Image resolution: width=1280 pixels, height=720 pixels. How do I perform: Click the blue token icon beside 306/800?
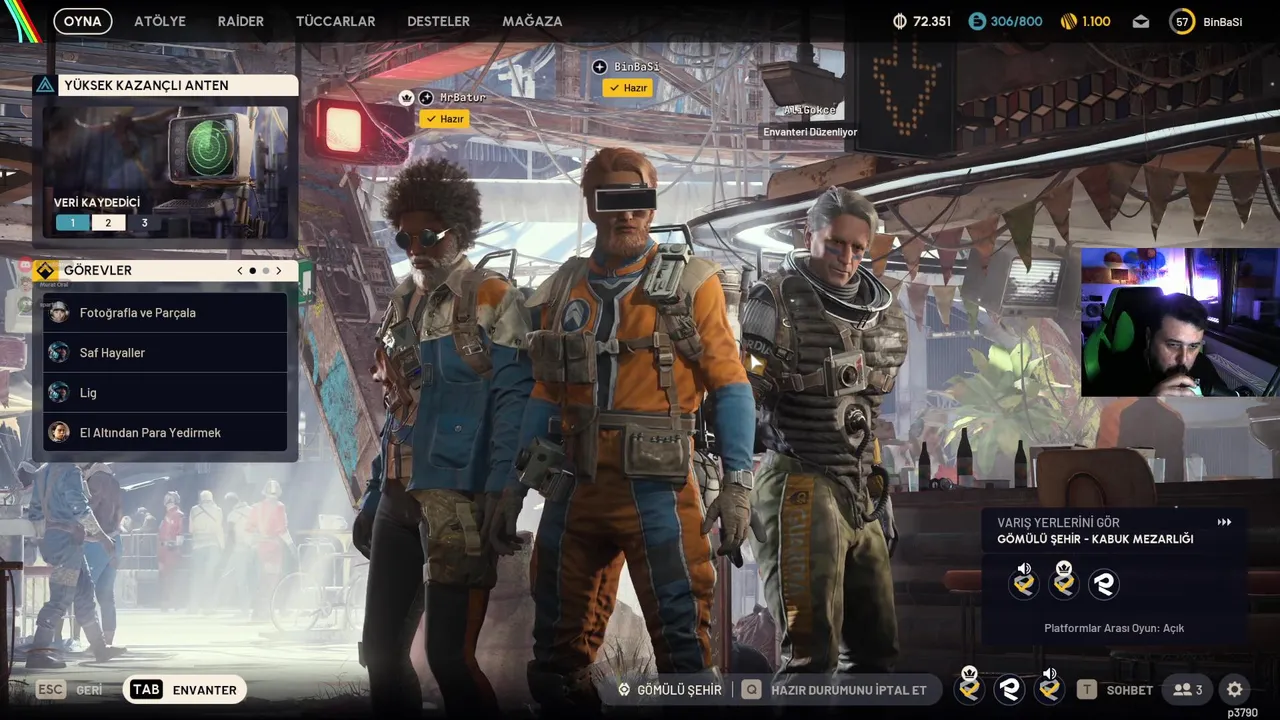pos(977,21)
